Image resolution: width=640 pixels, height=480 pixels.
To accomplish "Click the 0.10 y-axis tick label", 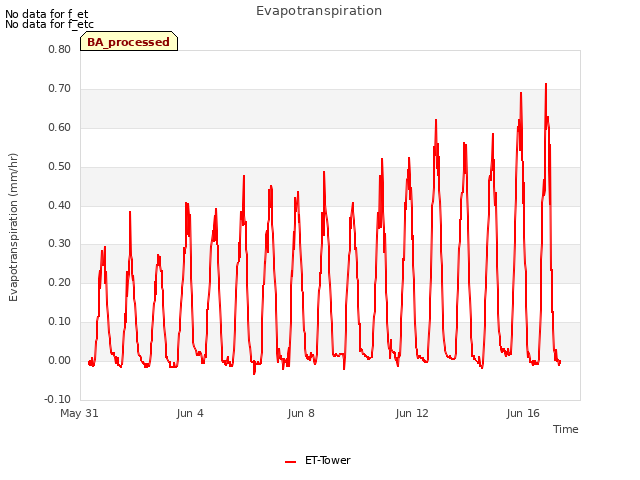I will click(x=60, y=322).
